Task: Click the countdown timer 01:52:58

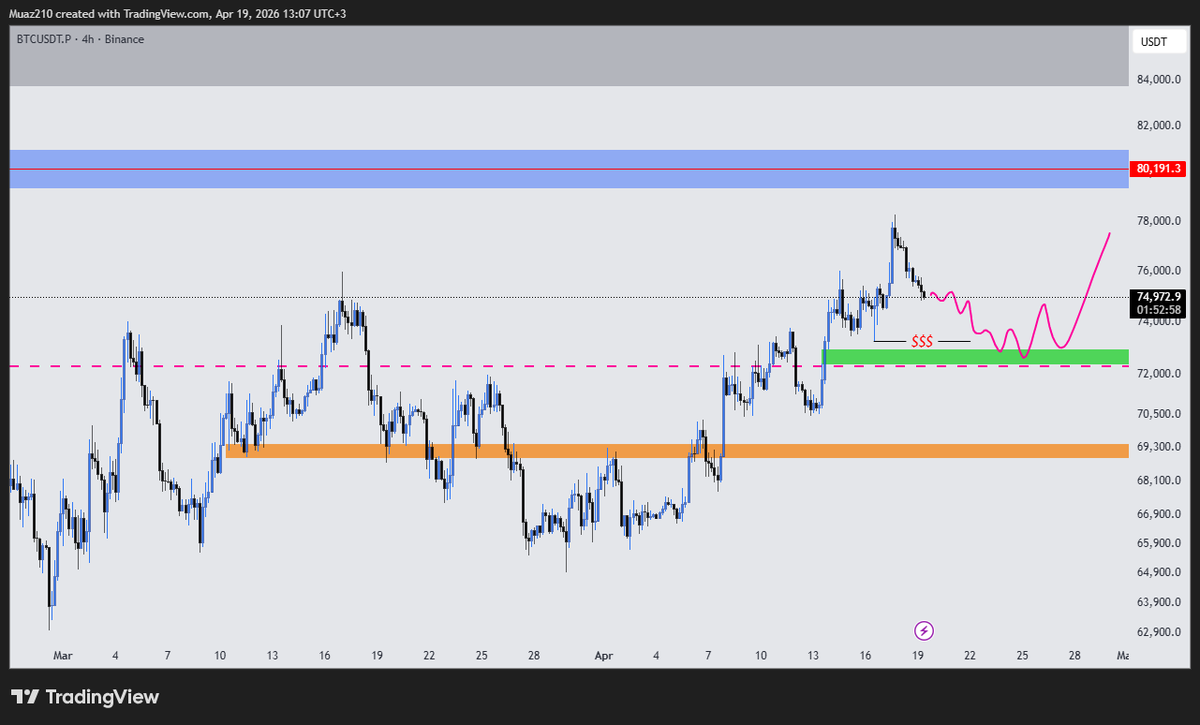Action: pos(1157,310)
